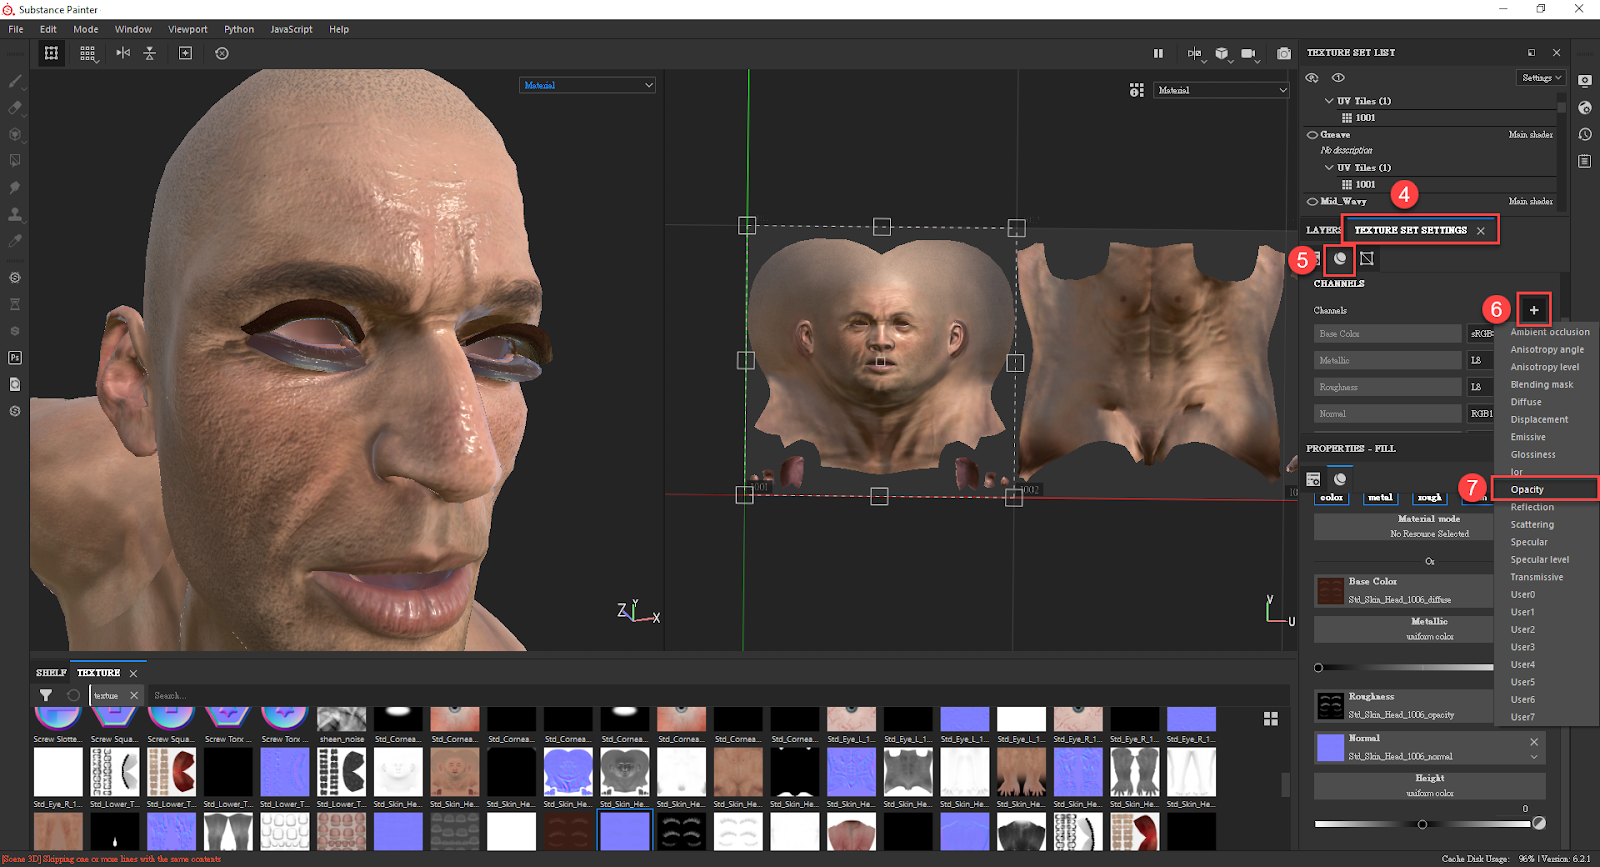Click the 3D cube view mode icon
Screen dimensions: 1600x867
[1222, 53]
